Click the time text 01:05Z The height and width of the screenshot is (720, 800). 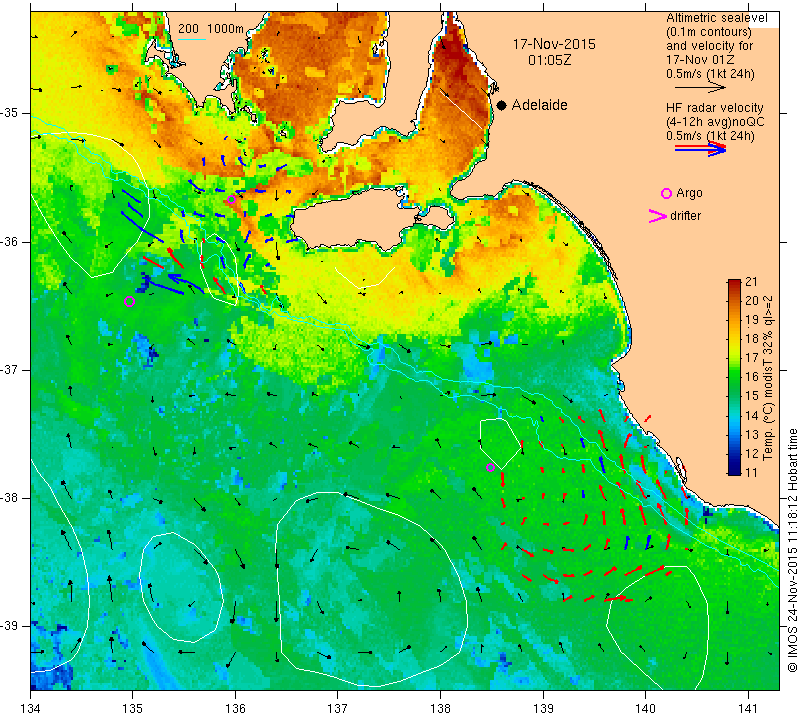pyautogui.click(x=549, y=61)
